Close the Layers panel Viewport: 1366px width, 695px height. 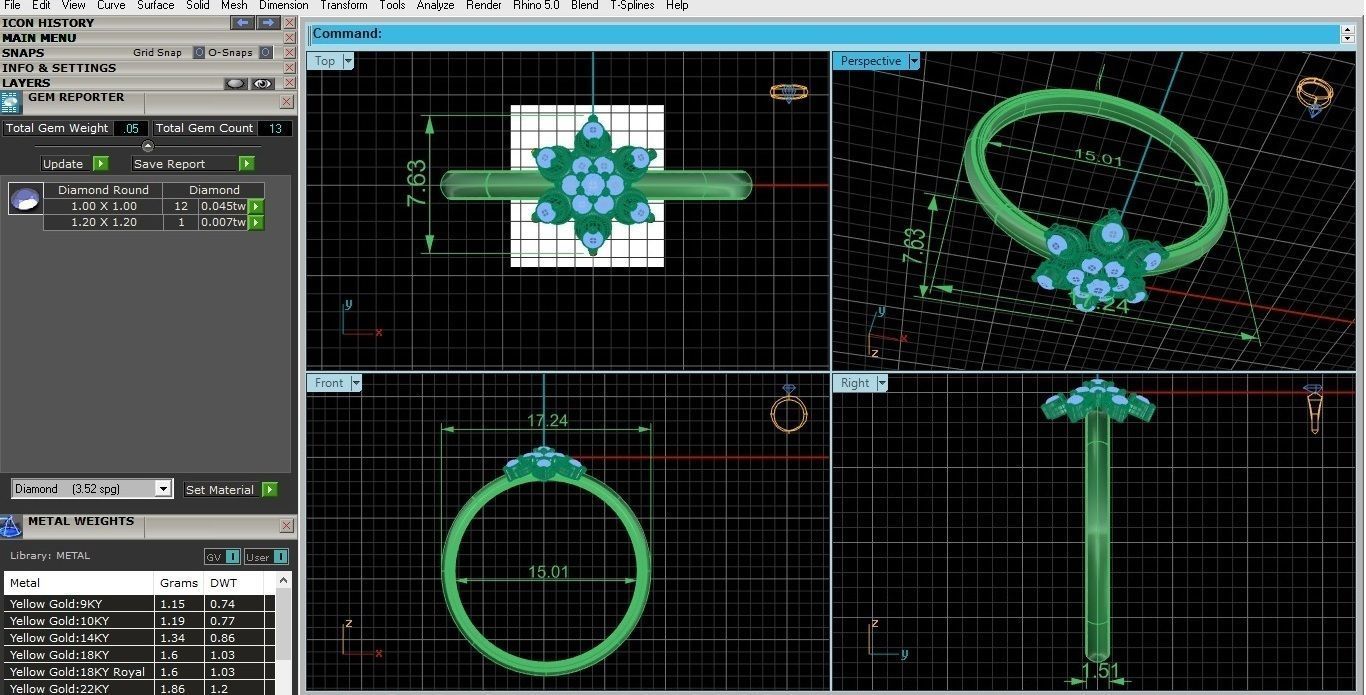click(x=289, y=83)
